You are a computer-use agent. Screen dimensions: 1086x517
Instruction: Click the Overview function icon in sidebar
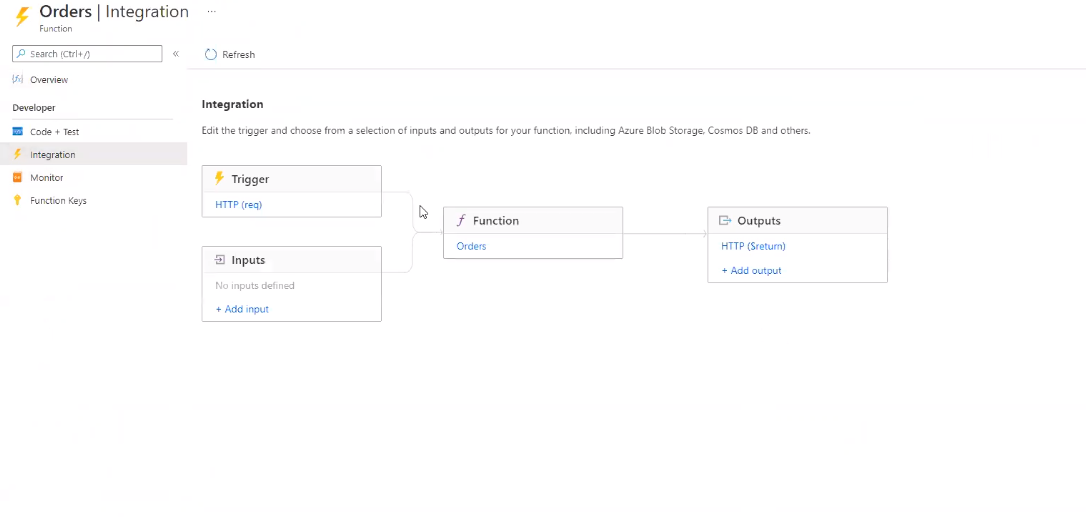coord(17,79)
